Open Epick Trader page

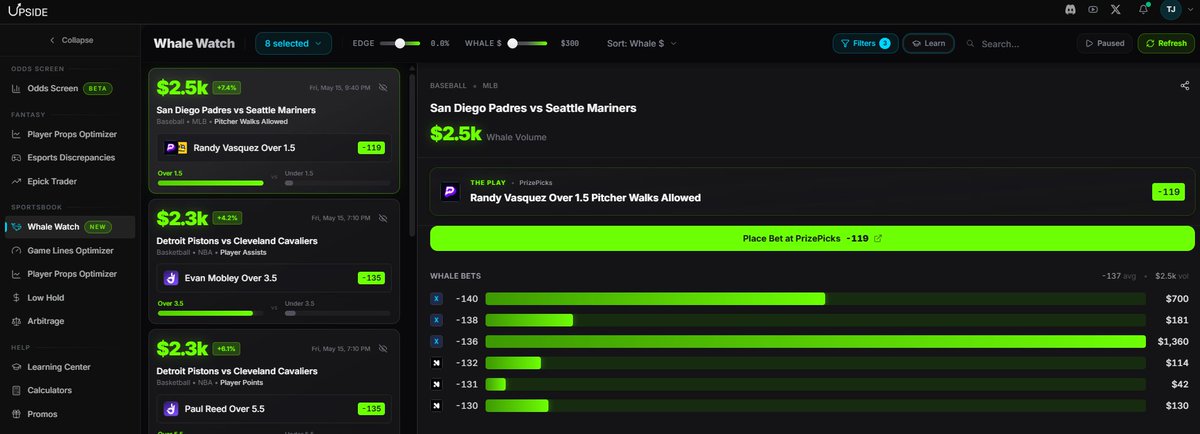pyautogui.click(x=70, y=181)
